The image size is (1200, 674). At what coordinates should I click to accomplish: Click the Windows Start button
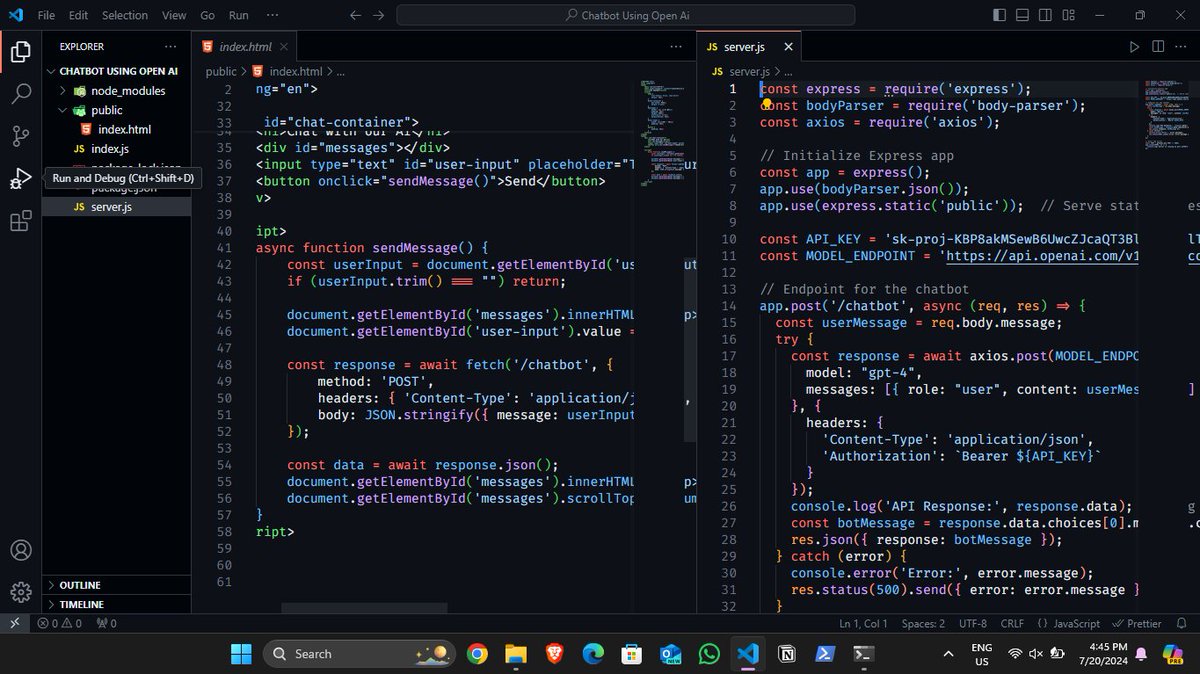click(242, 654)
